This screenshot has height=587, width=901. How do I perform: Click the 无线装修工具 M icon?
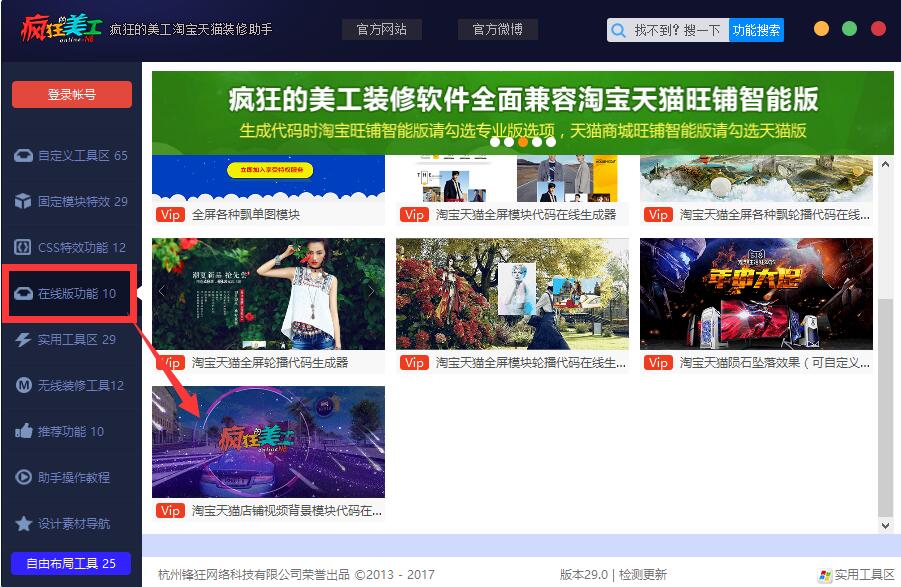point(23,385)
